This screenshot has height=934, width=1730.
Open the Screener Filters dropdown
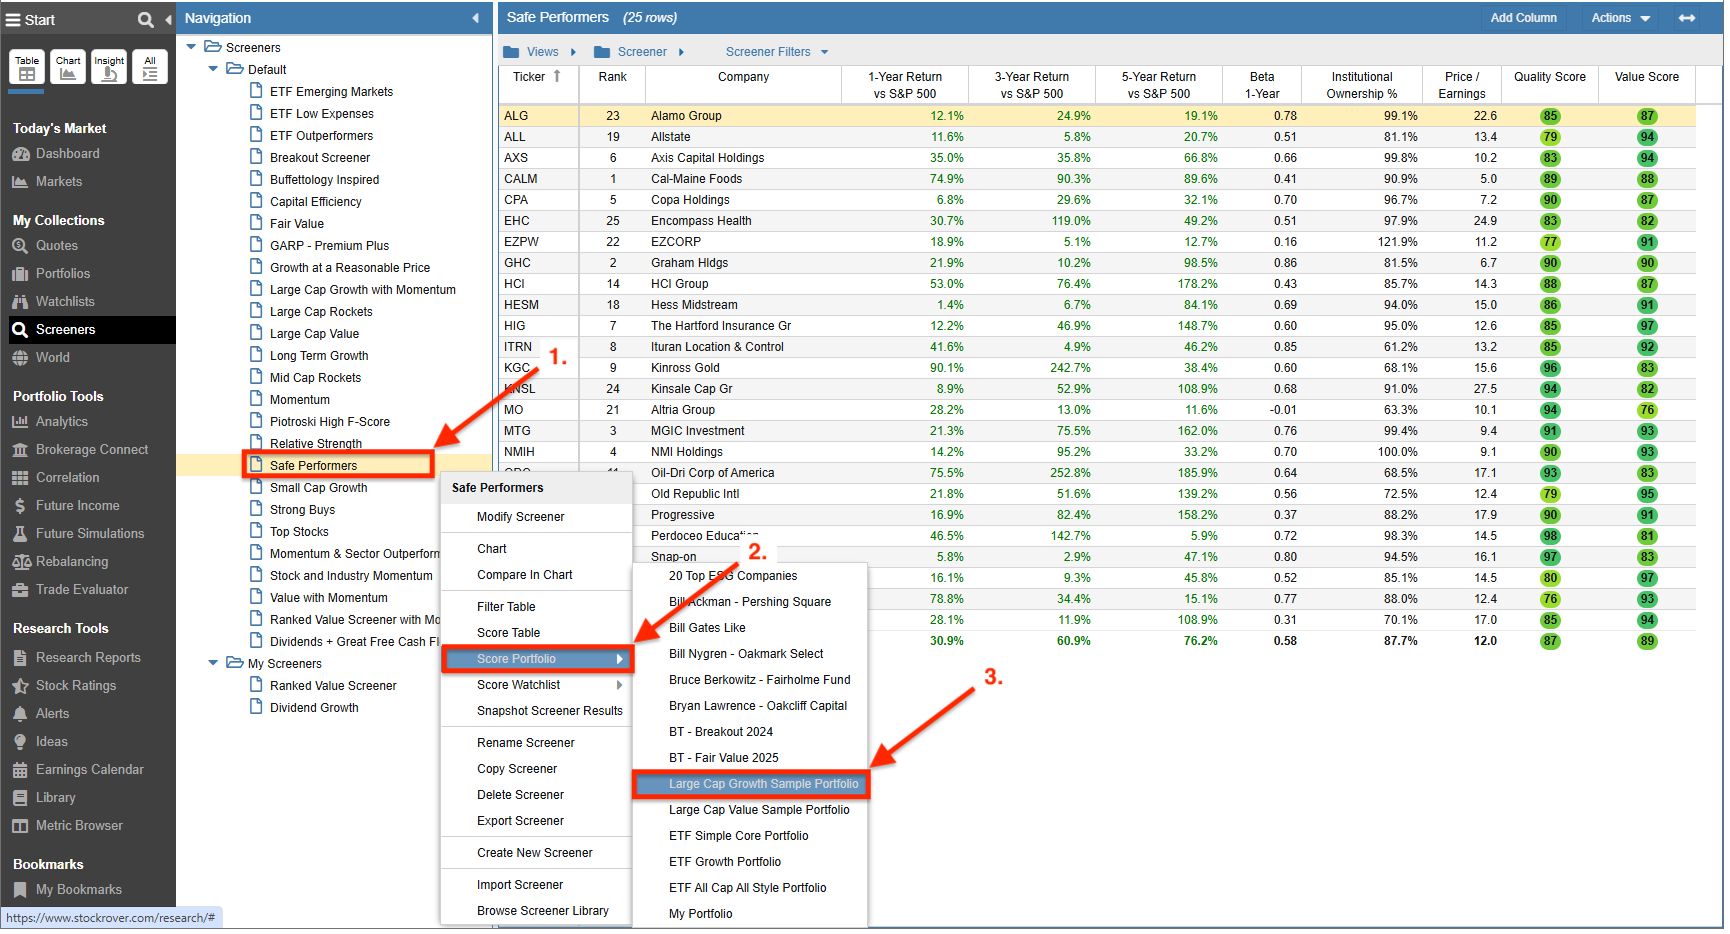[x=777, y=52]
